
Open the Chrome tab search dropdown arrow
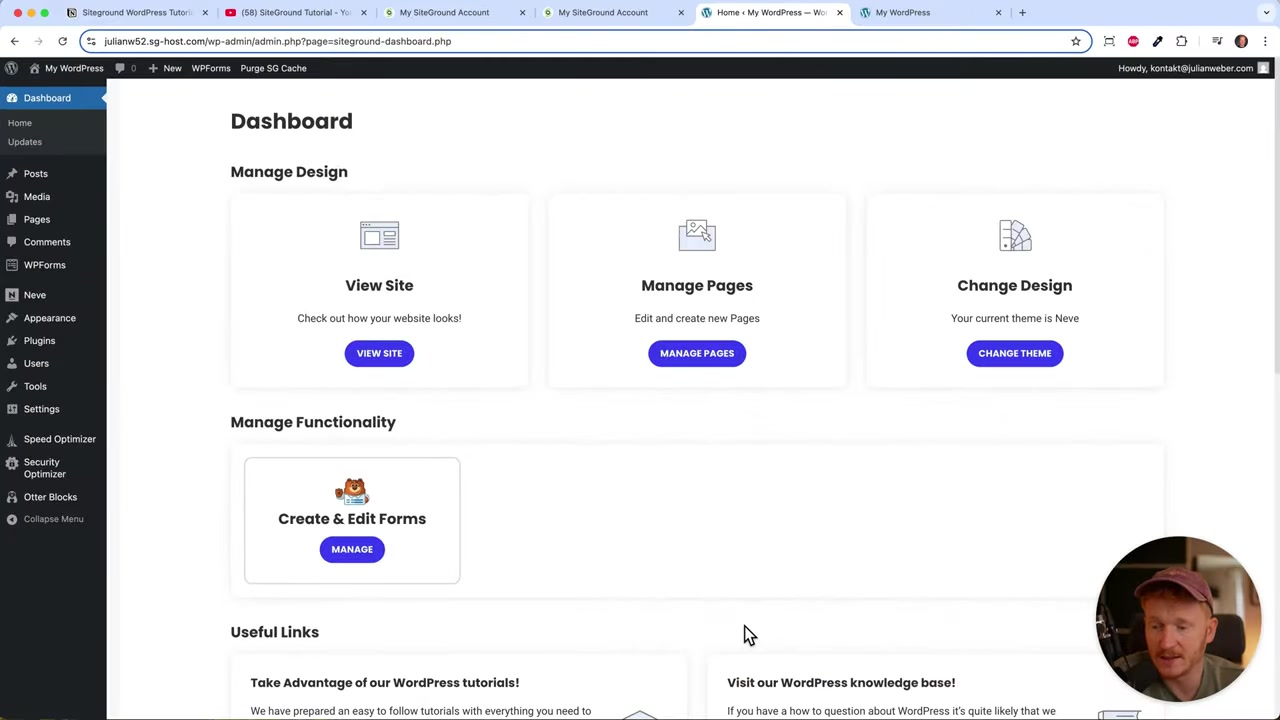(x=1267, y=13)
